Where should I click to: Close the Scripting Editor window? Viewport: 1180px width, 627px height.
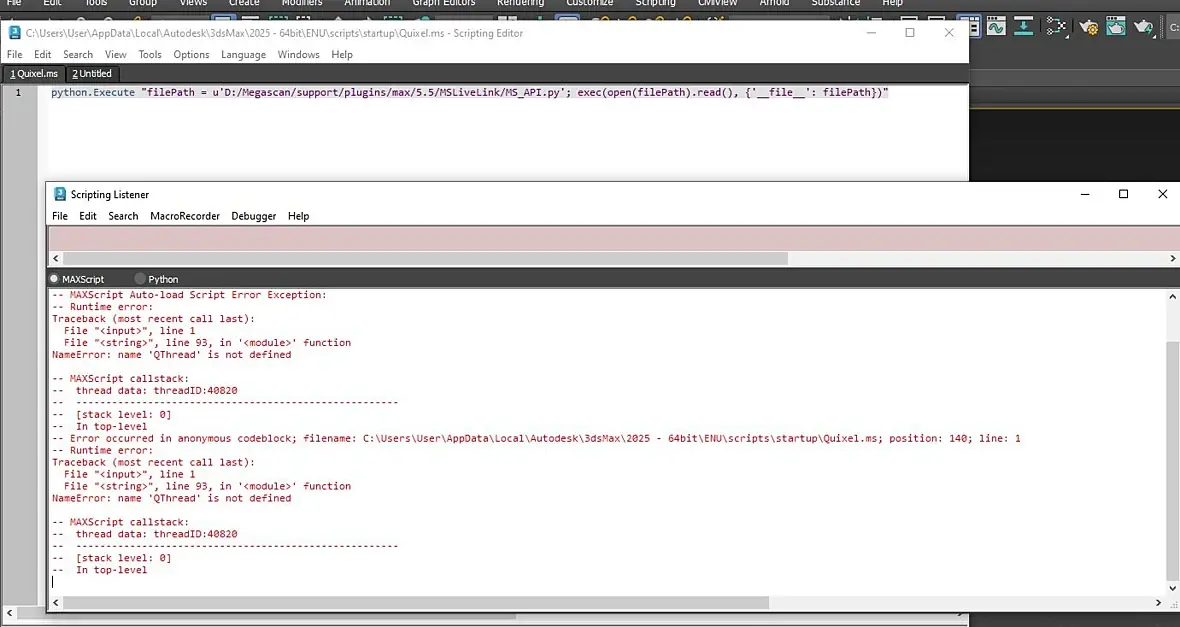point(949,32)
